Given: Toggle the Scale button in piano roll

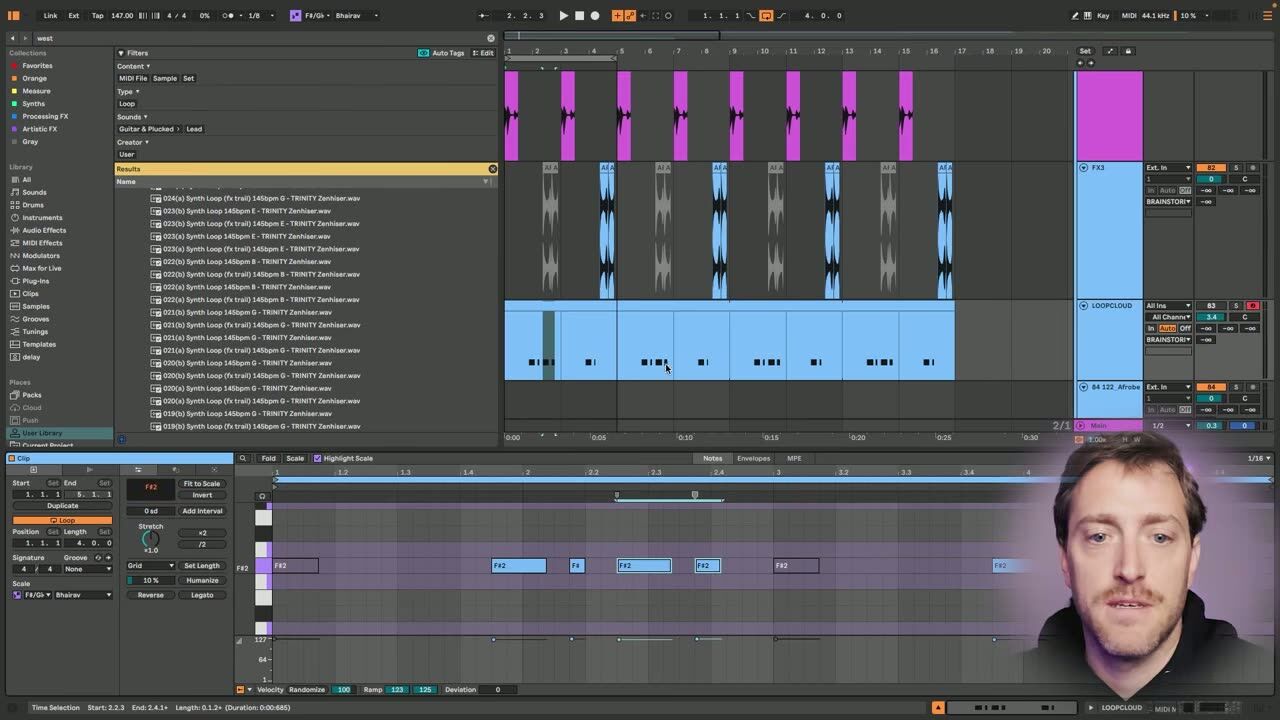Looking at the screenshot, I should pyautogui.click(x=295, y=458).
